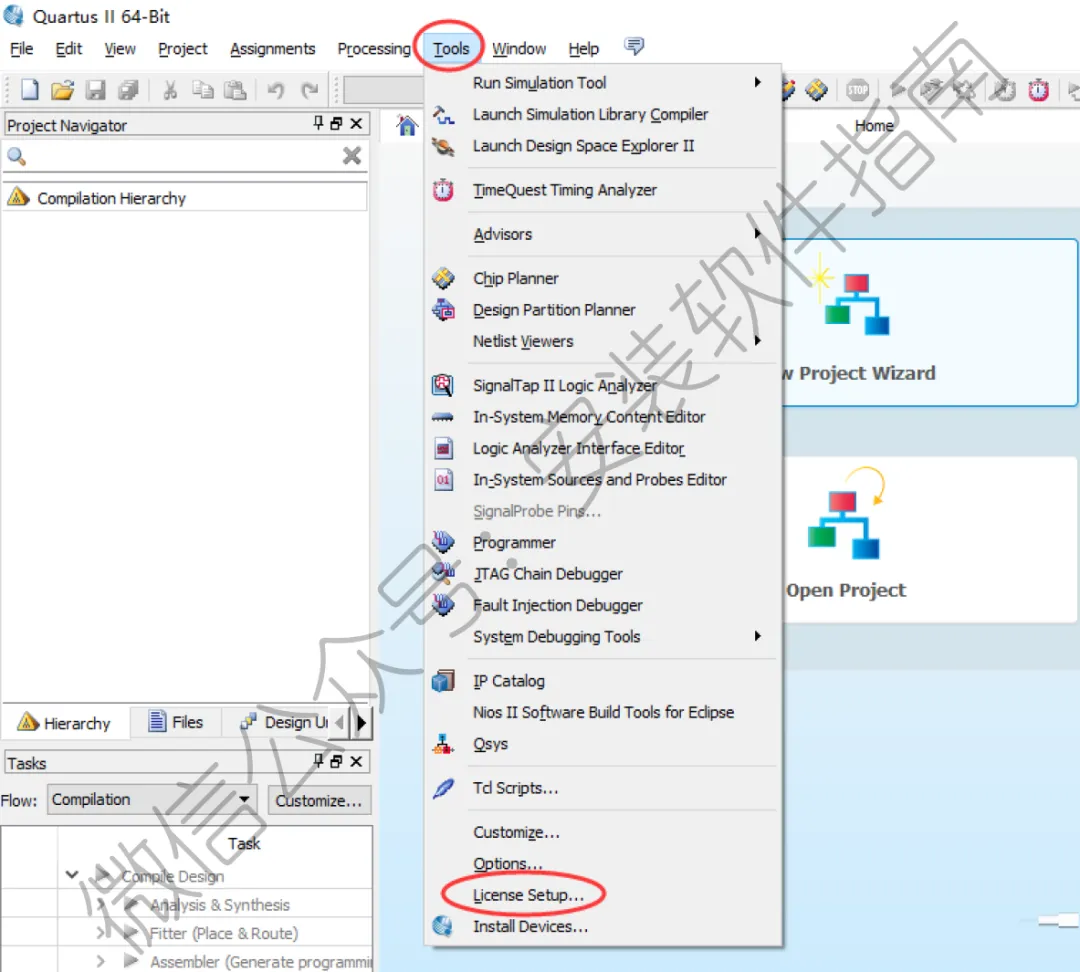
Task: Choose Launch Design Space Explorer II
Action: (603, 146)
